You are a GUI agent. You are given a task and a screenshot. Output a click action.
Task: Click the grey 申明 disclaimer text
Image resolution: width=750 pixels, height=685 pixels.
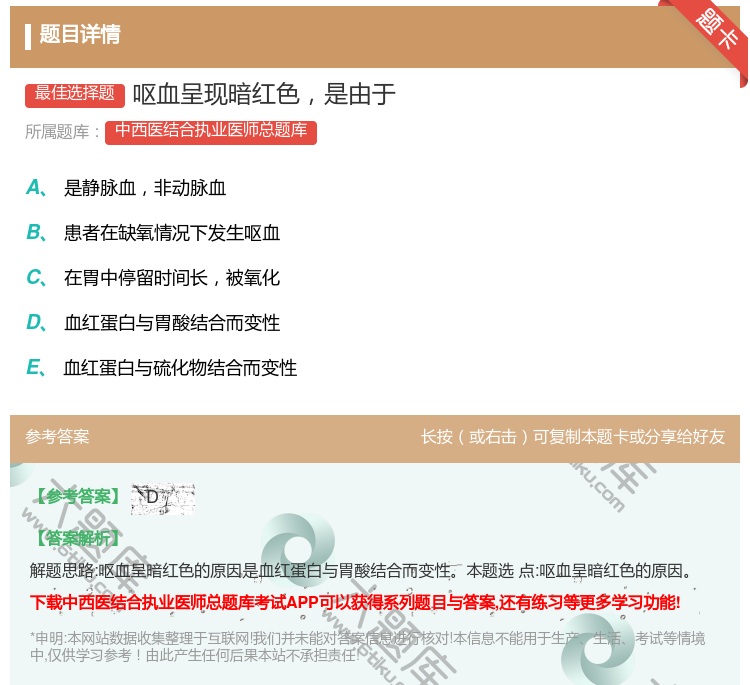pyautogui.click(x=367, y=646)
